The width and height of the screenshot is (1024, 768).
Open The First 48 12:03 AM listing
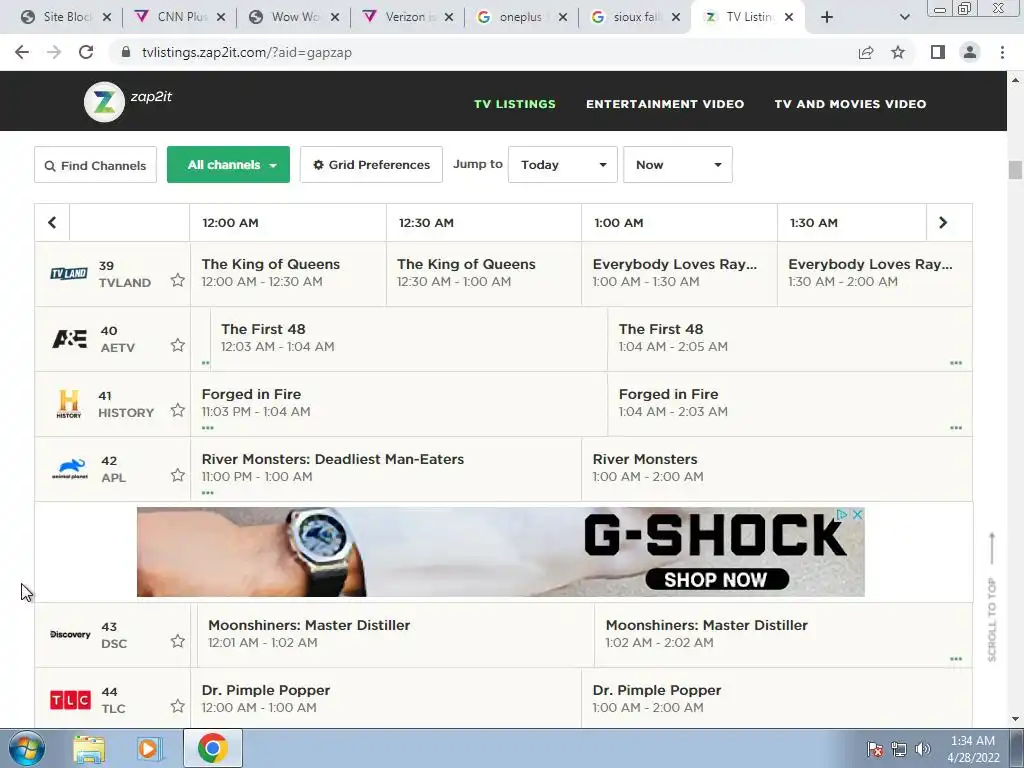point(409,339)
